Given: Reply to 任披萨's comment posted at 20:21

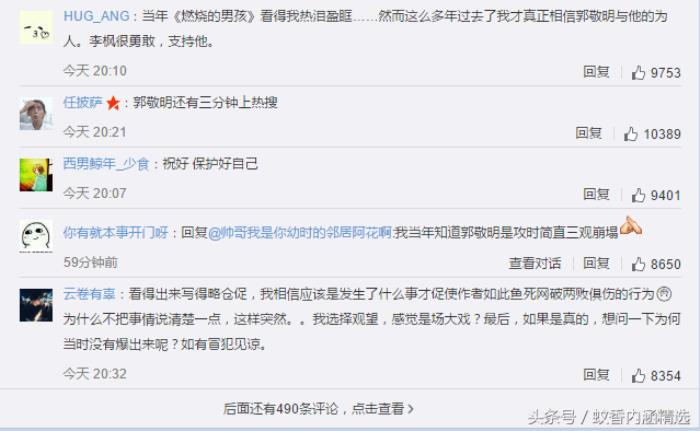Looking at the screenshot, I should point(589,133).
